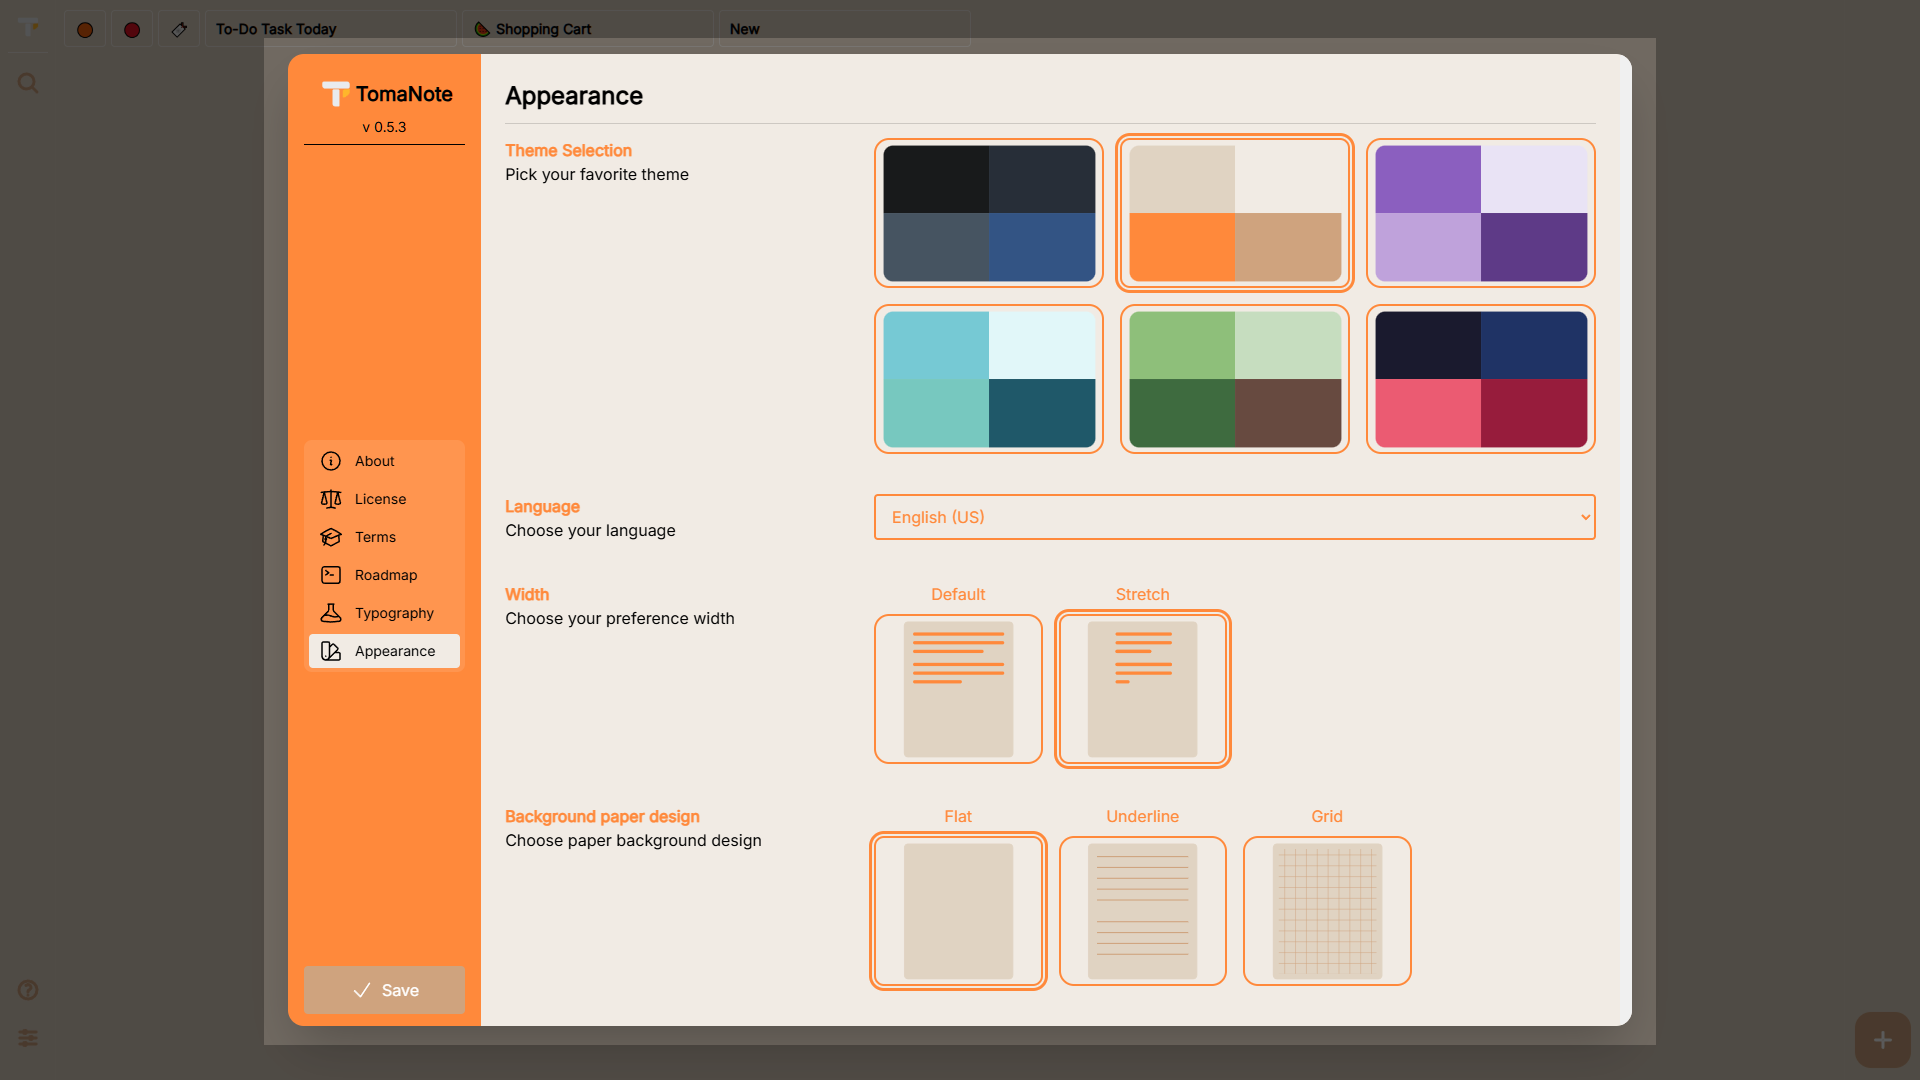Switch to To-Do Task Today tab
Viewport: 1920px width, 1080px height.
click(x=331, y=29)
